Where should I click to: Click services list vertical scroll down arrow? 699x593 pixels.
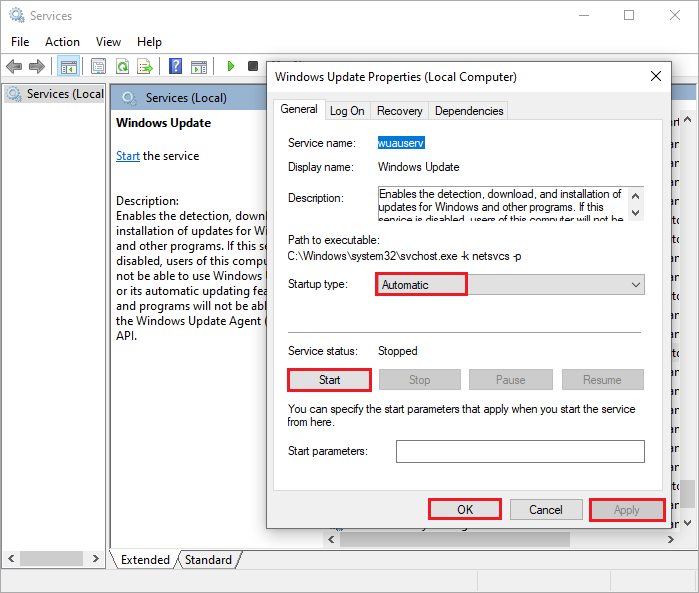(687, 523)
